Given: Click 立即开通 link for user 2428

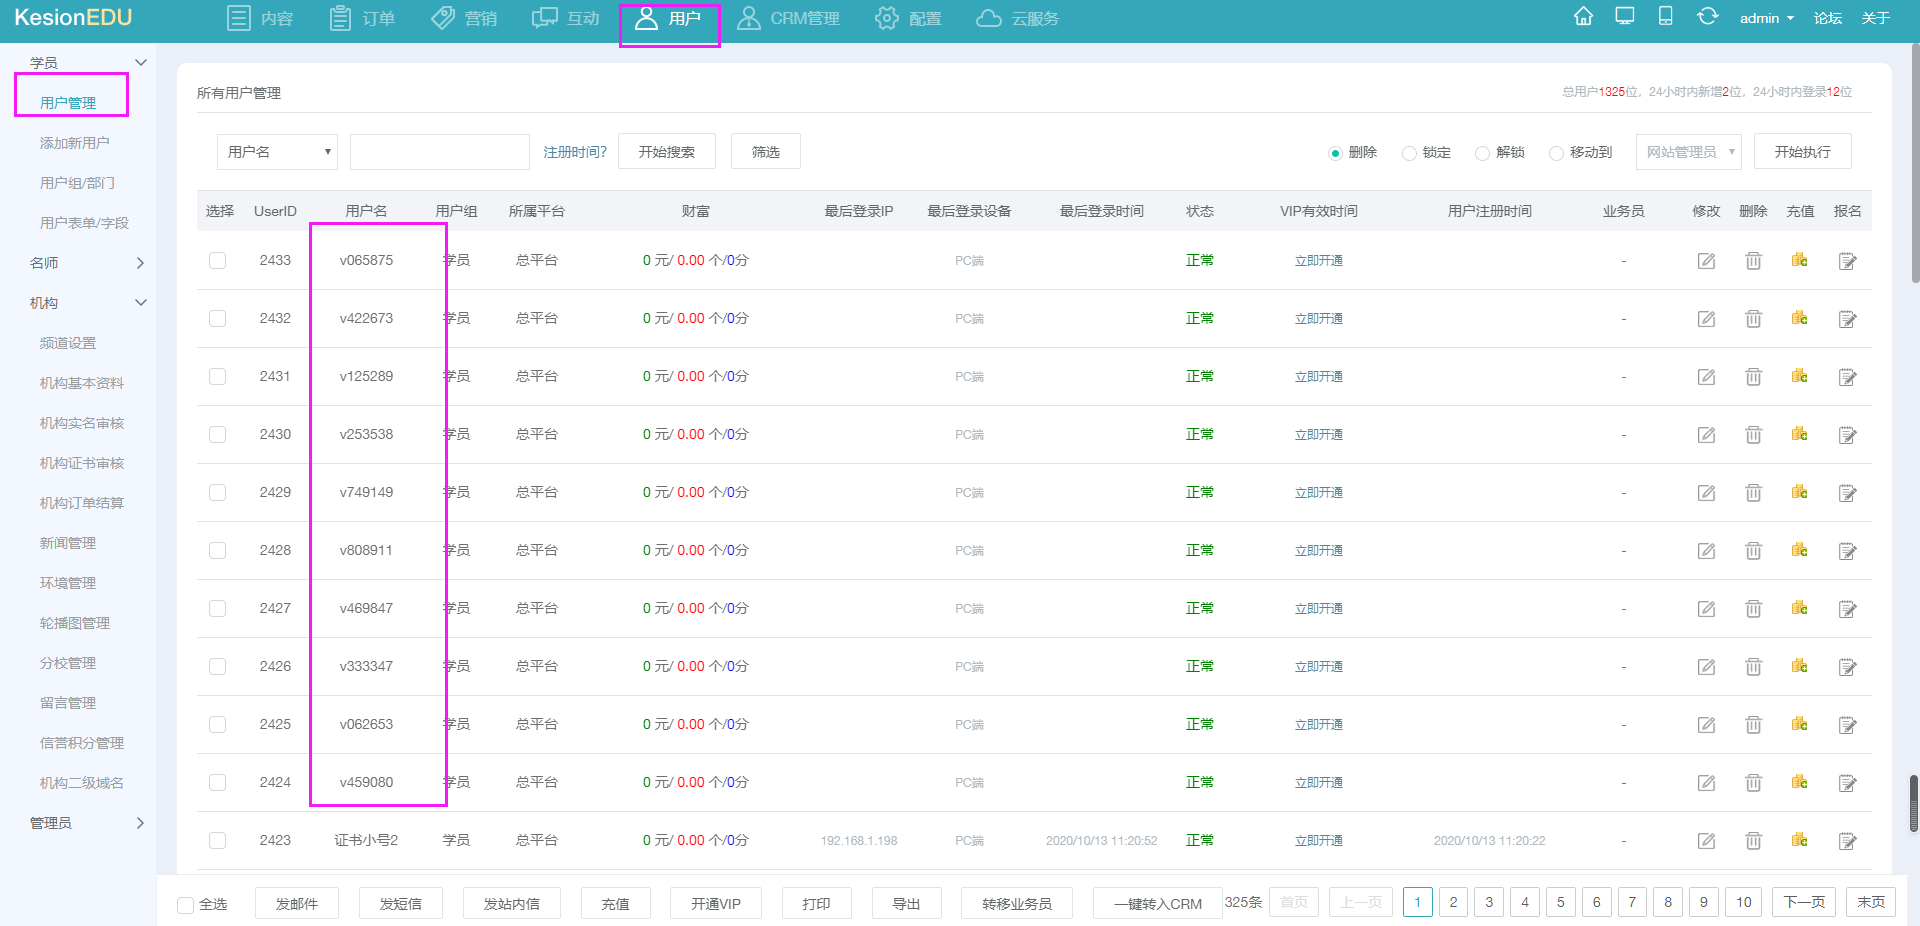Looking at the screenshot, I should pos(1318,551).
